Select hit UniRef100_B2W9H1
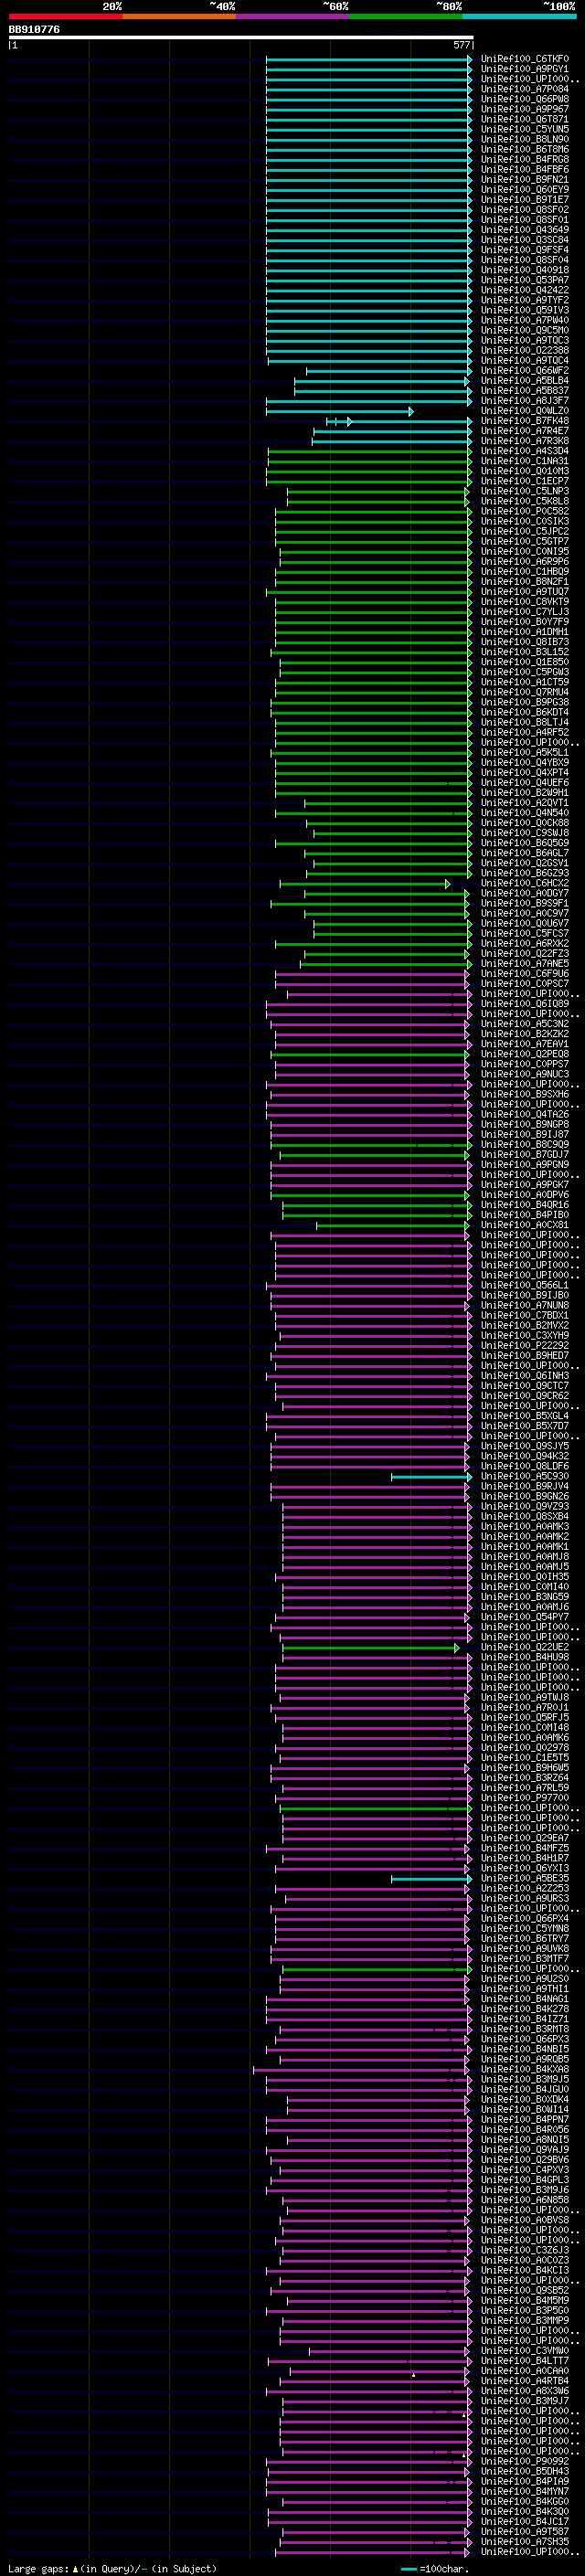 coord(524,793)
